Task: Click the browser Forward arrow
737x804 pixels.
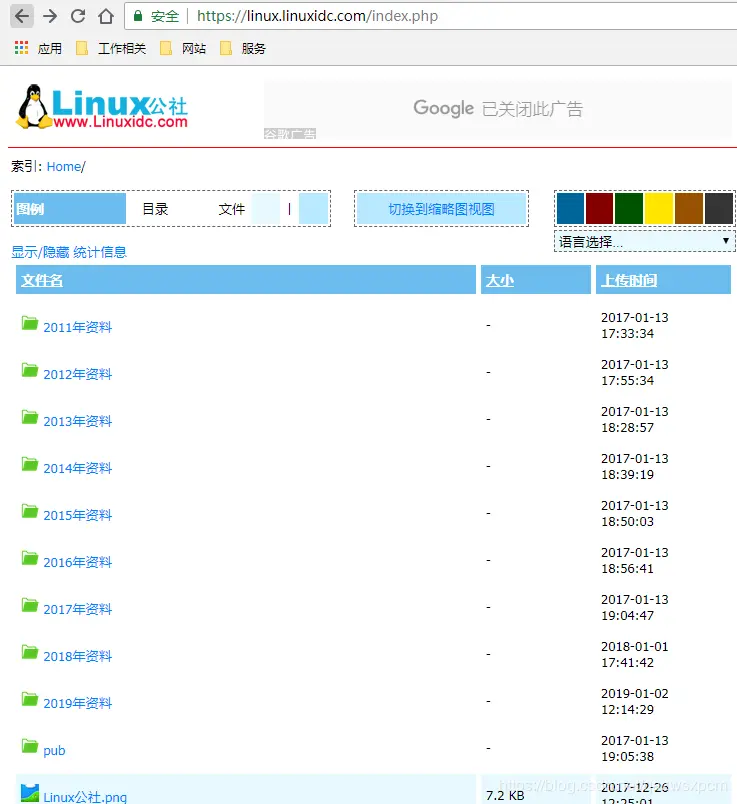Action: pos(50,16)
